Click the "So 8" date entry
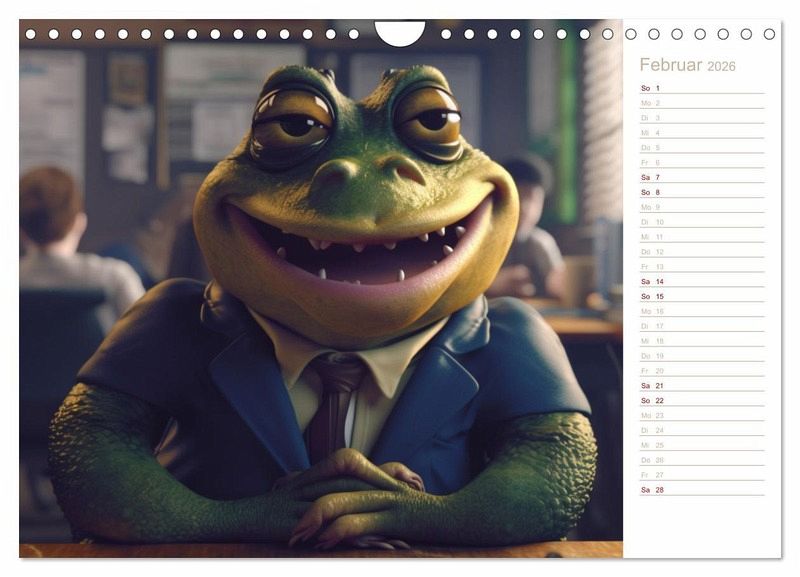800x577 pixels. click(700, 192)
